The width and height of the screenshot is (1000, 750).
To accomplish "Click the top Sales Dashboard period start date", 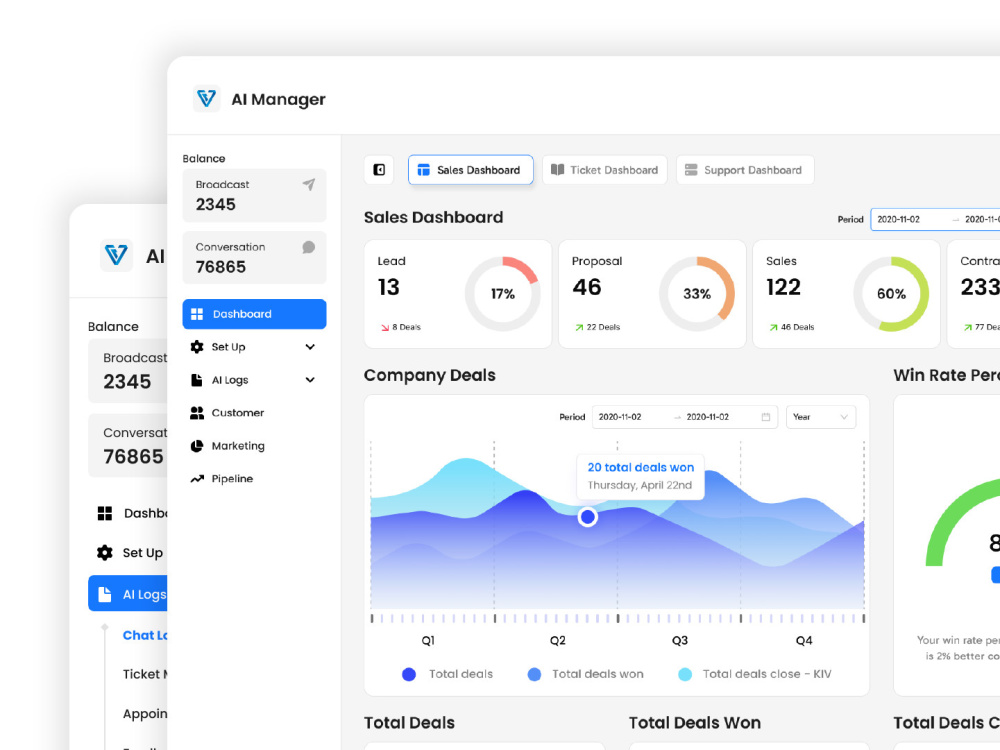I will pyautogui.click(x=899, y=219).
